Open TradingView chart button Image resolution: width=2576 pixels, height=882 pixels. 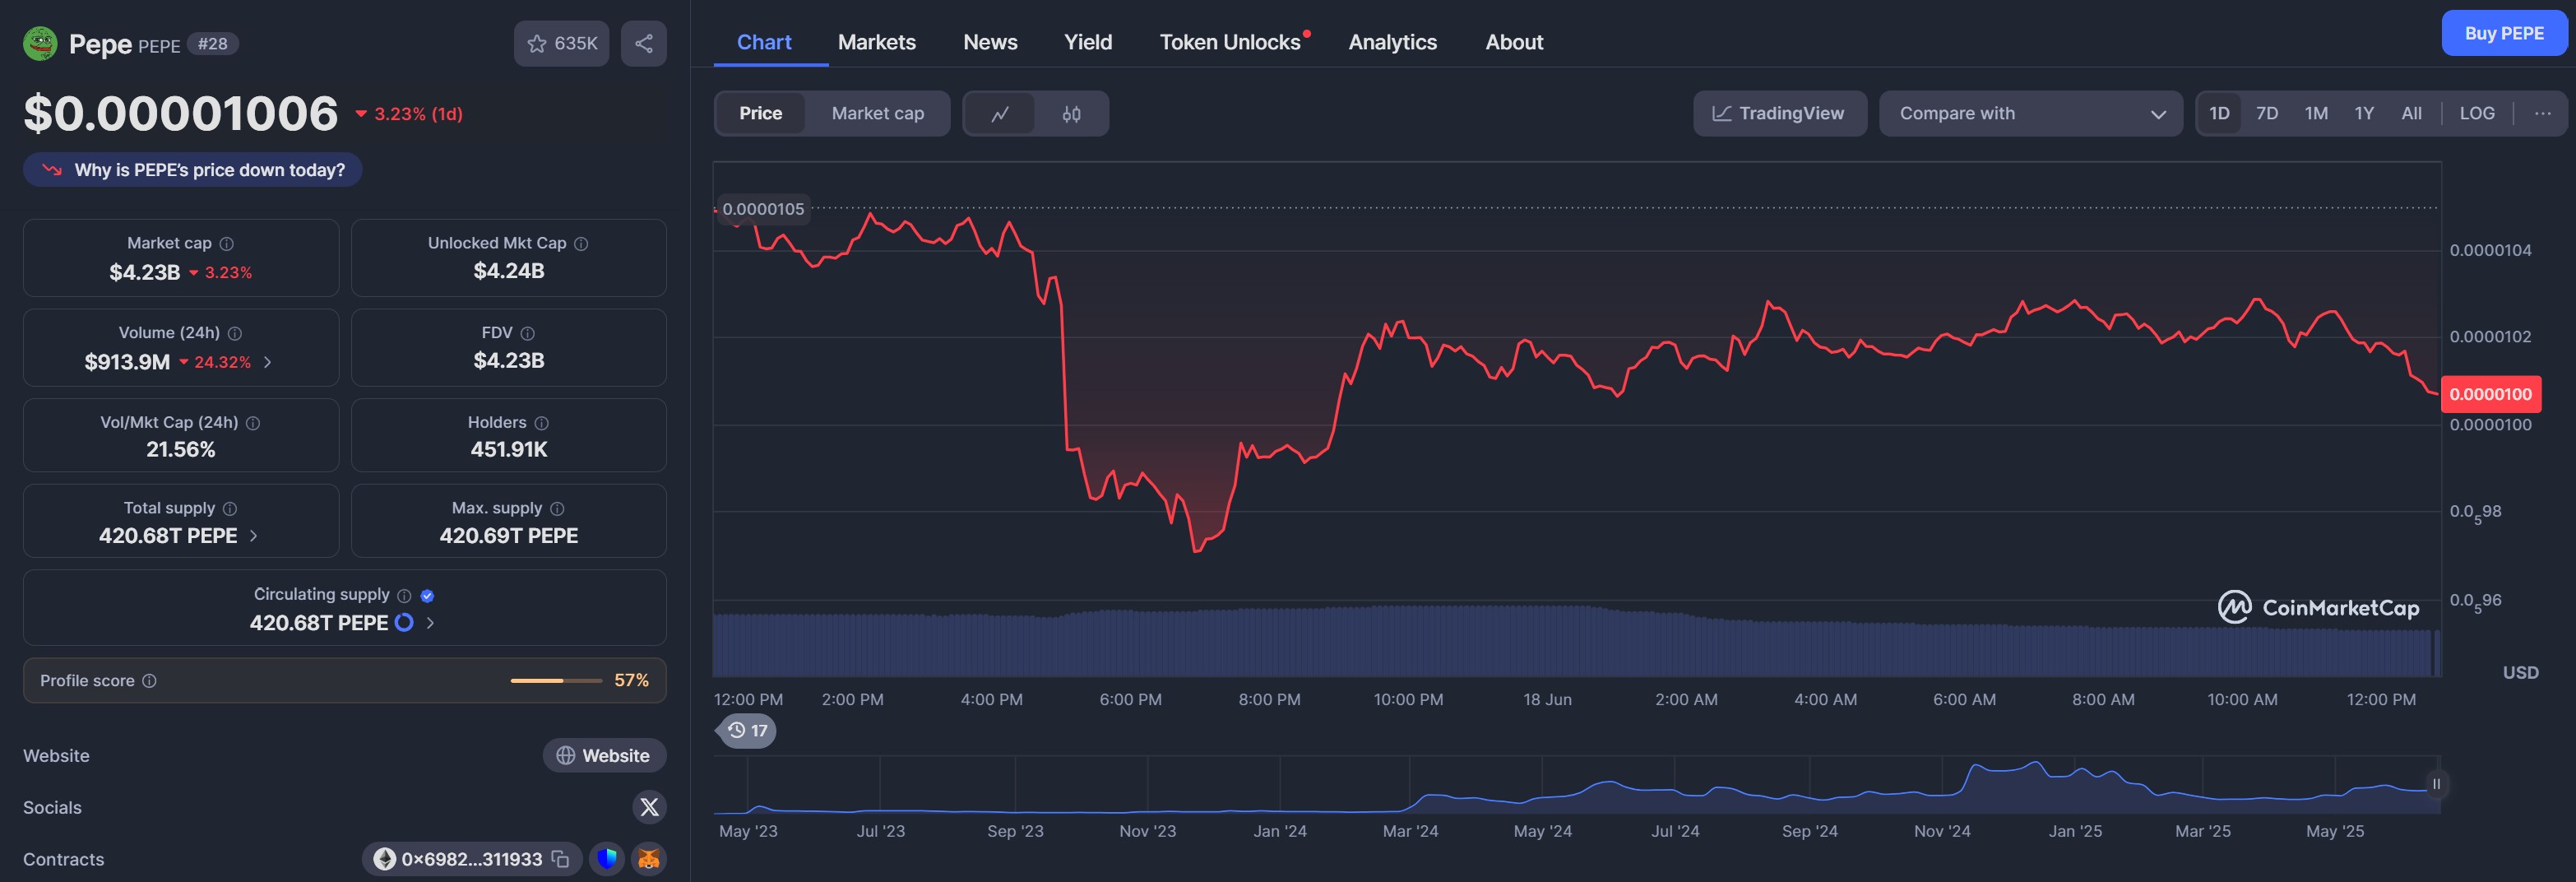coord(1779,113)
